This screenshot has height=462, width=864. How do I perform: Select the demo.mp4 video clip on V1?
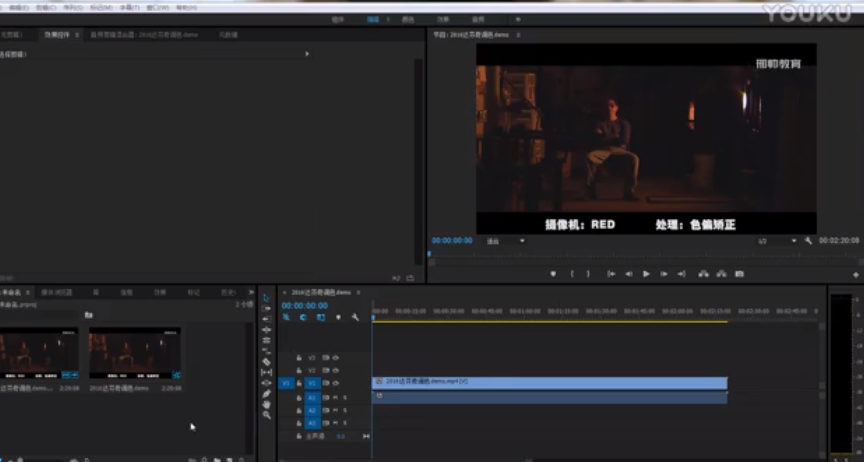tap(550, 383)
